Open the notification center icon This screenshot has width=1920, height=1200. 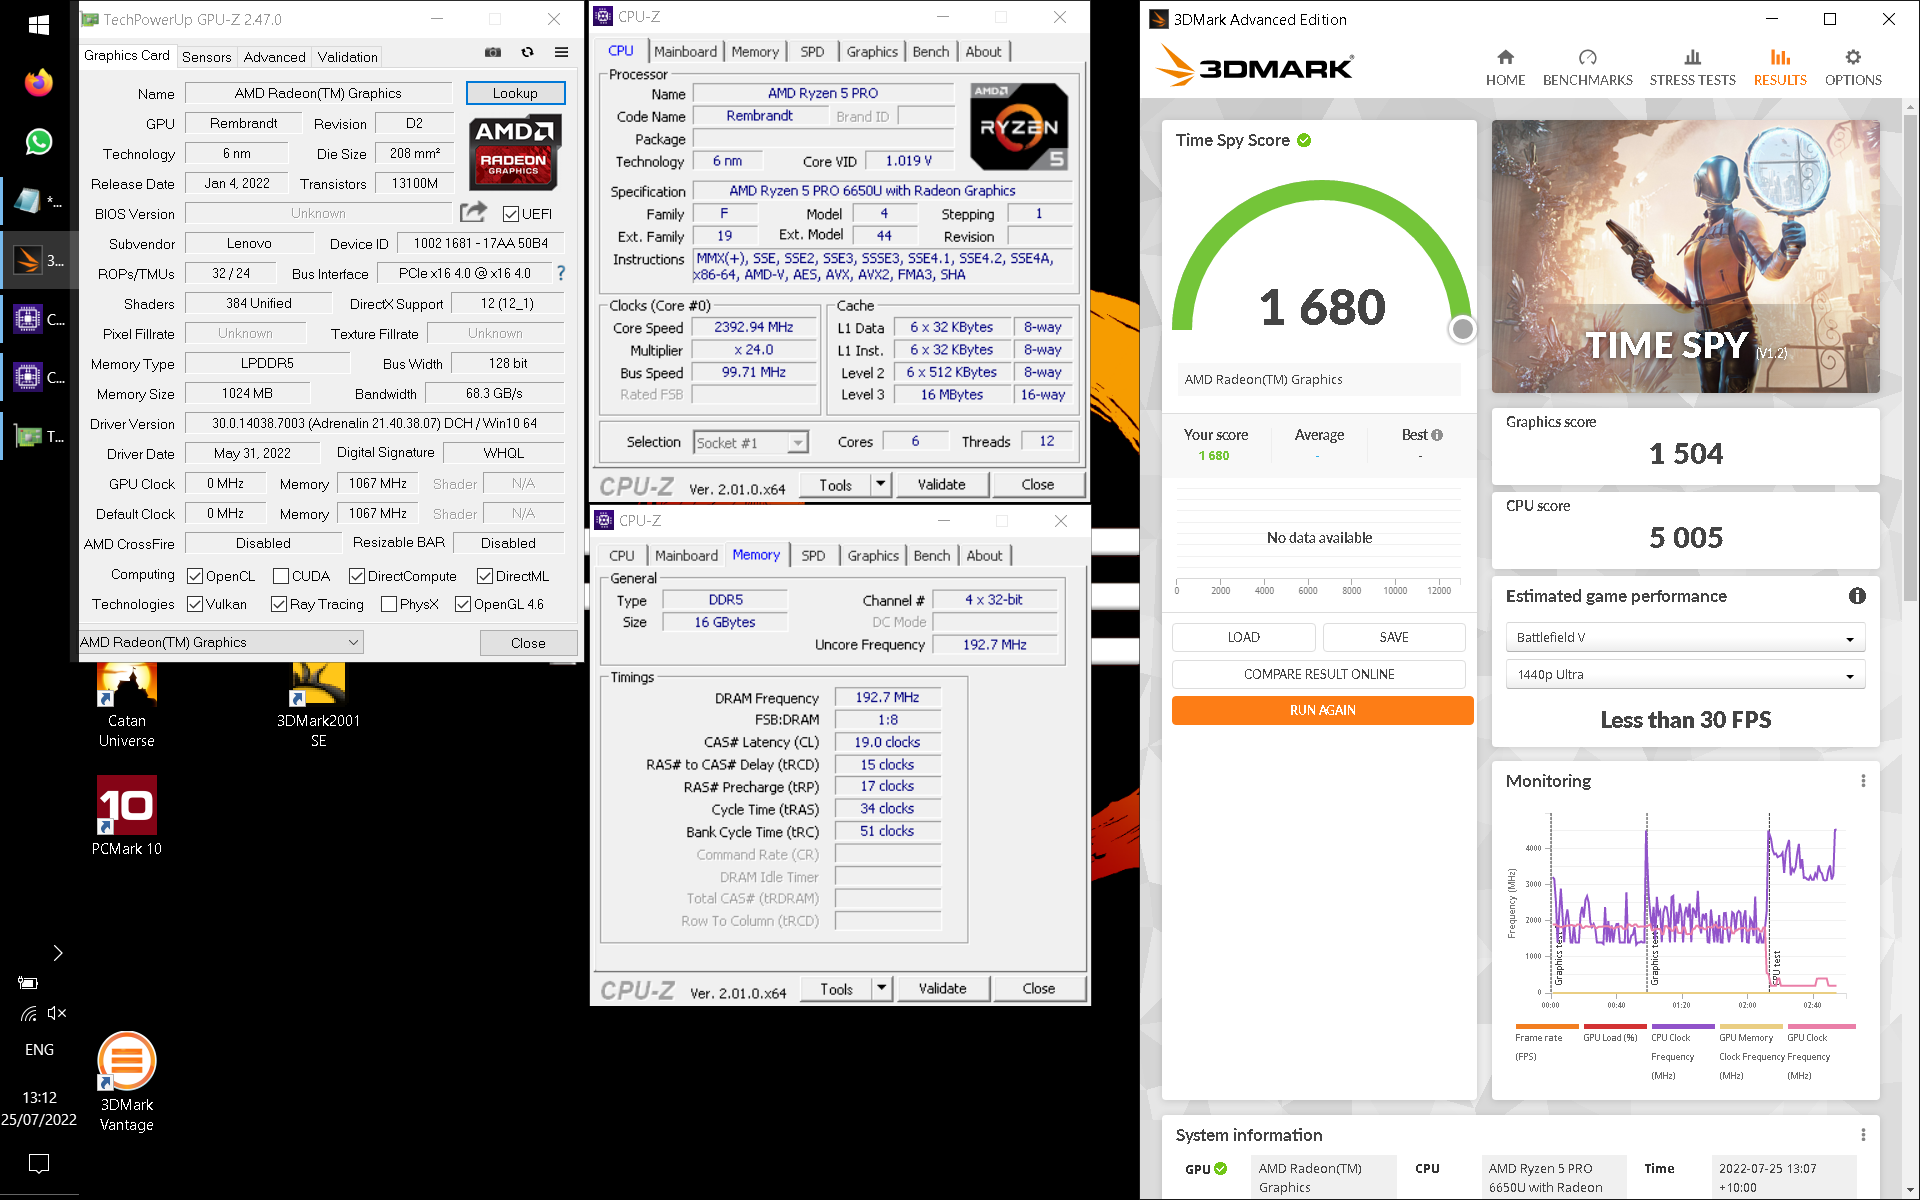[39, 1163]
